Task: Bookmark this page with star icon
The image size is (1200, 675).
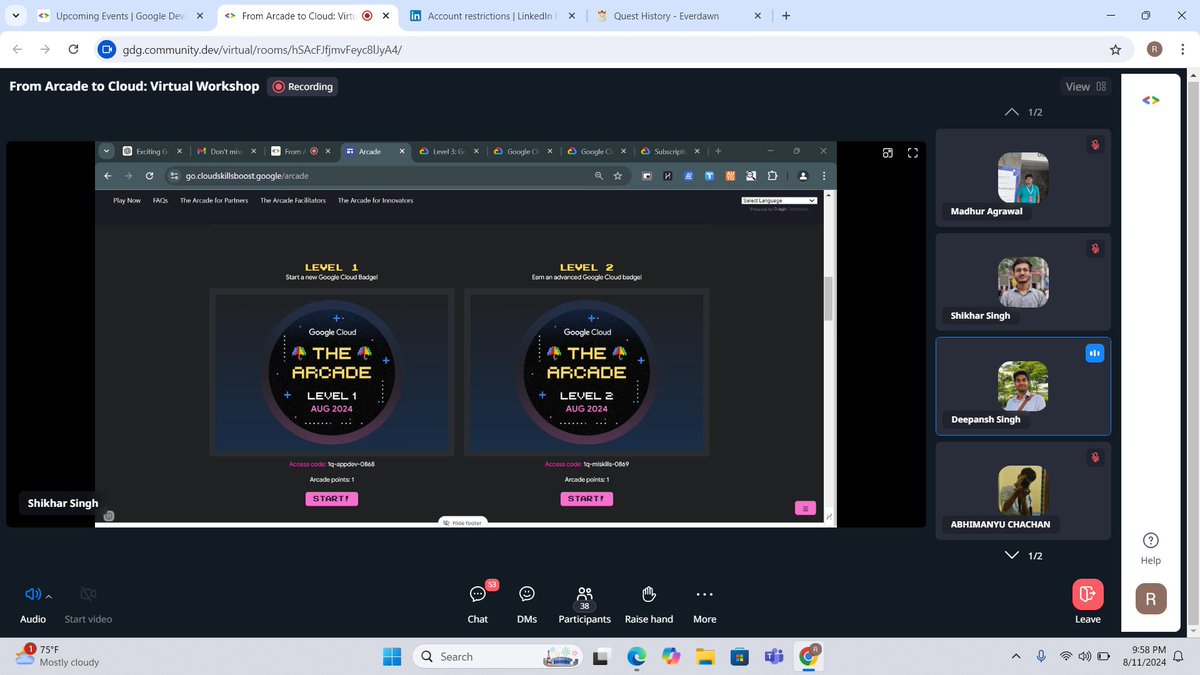Action: [x=1115, y=49]
